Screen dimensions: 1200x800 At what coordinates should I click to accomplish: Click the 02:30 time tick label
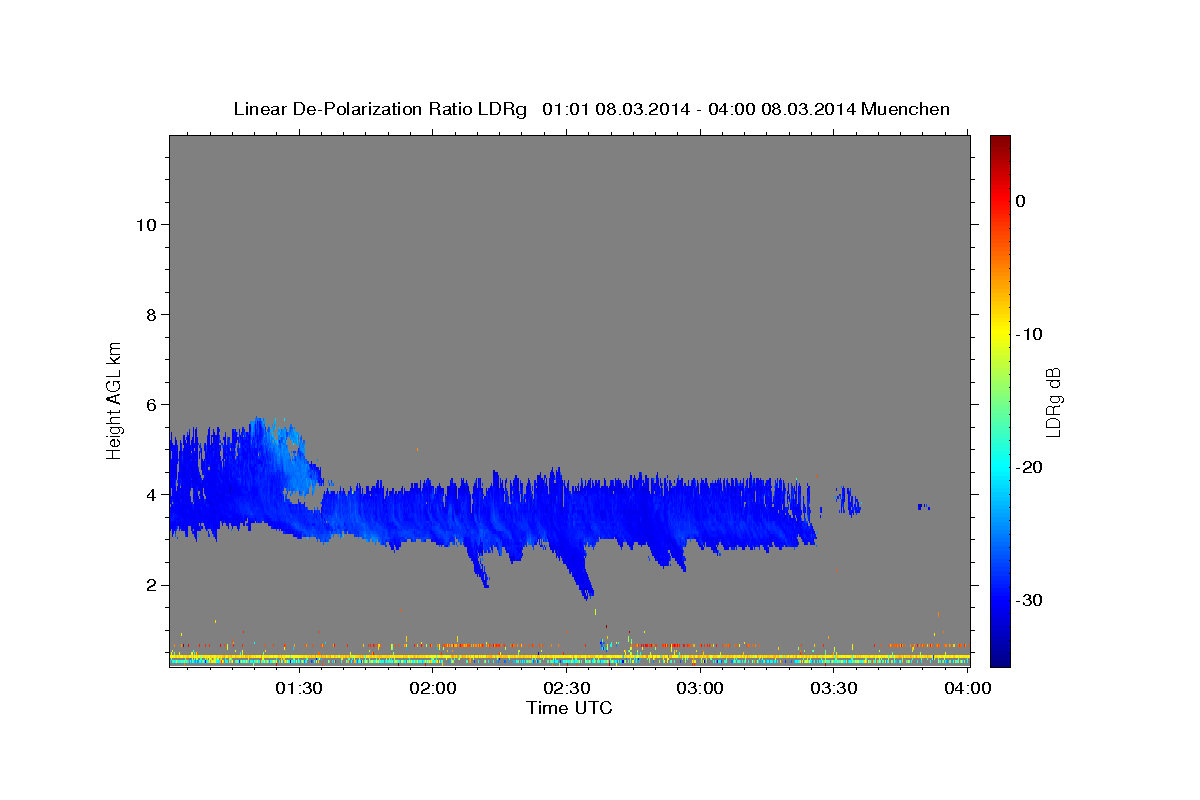(x=566, y=688)
